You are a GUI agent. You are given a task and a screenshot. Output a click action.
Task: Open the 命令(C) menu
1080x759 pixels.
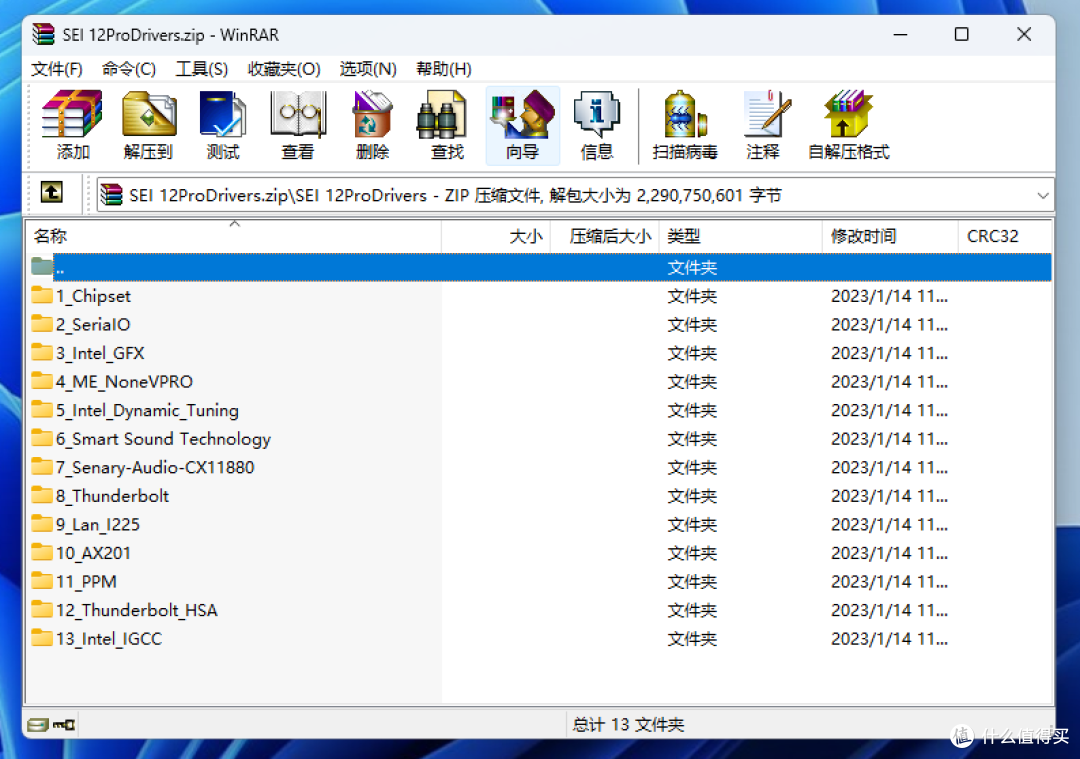[x=129, y=69]
